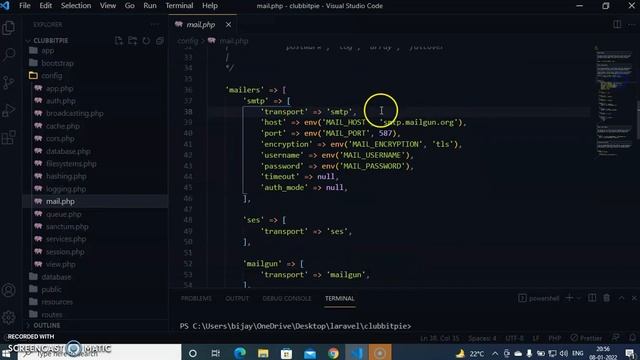The width and height of the screenshot is (640, 360).
Task: Click the New Folder icon in explorer
Action: (x=132, y=40)
